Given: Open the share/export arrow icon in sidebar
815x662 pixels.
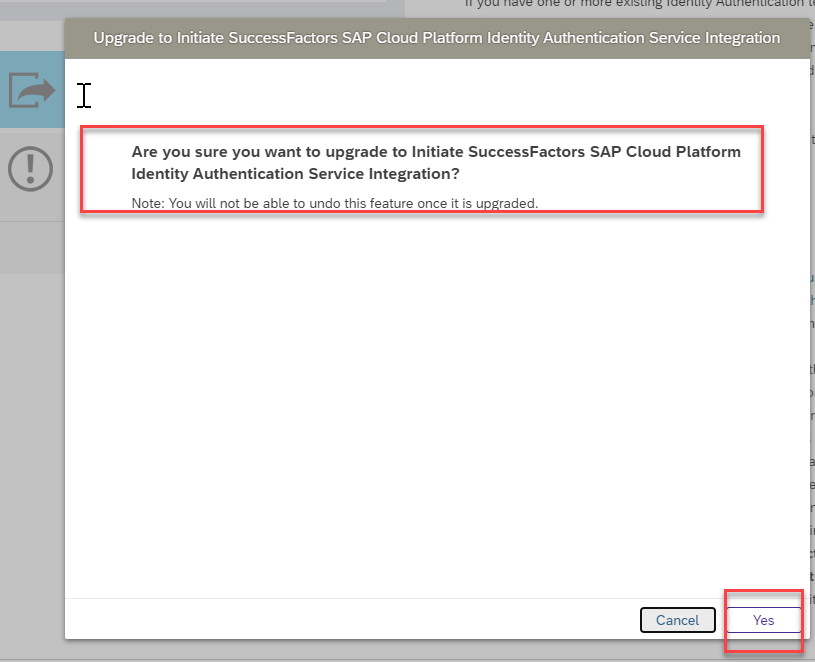Looking at the screenshot, I should click(32, 90).
